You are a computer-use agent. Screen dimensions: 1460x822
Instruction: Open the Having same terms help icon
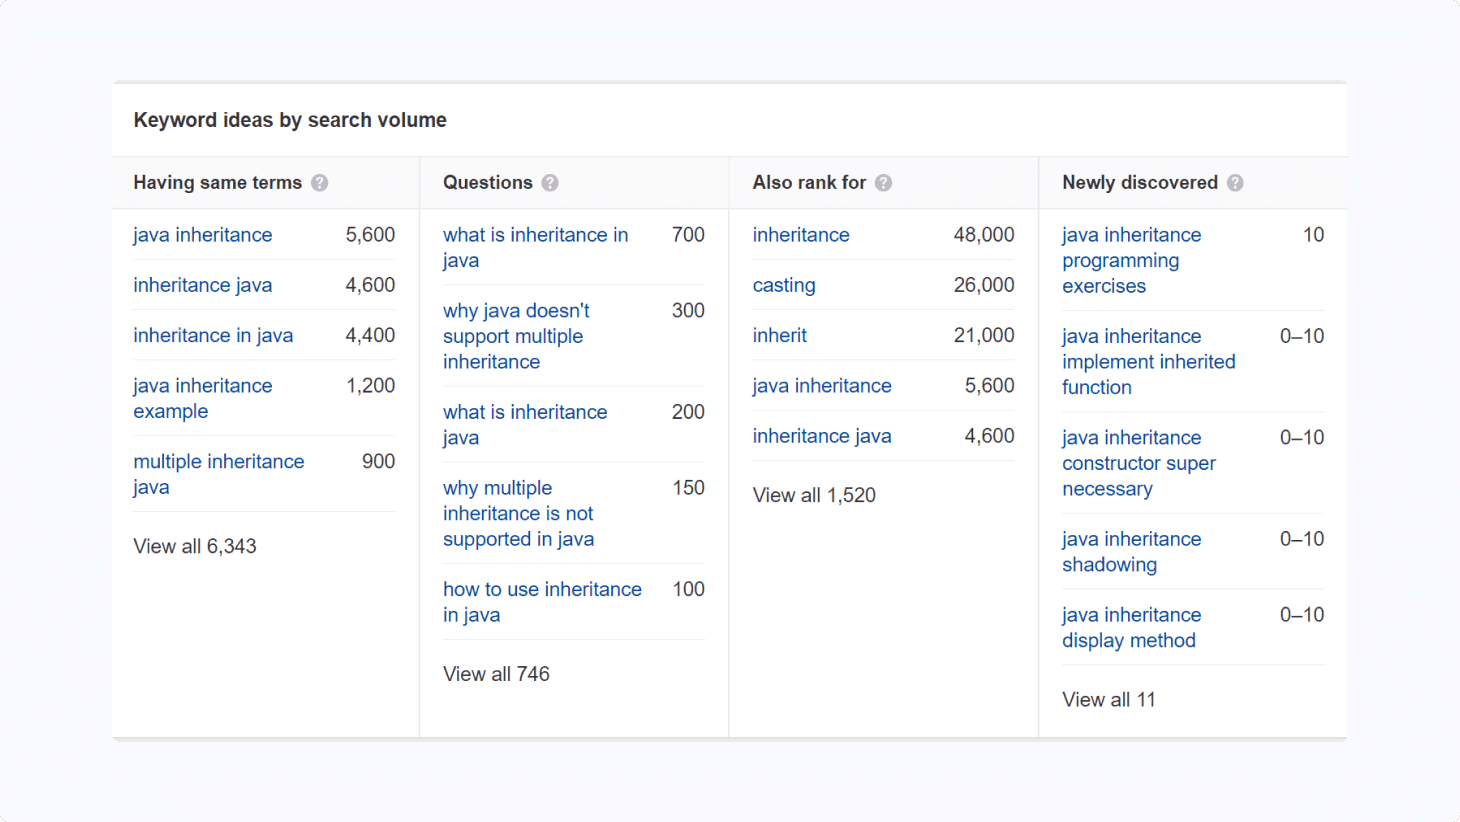click(319, 183)
